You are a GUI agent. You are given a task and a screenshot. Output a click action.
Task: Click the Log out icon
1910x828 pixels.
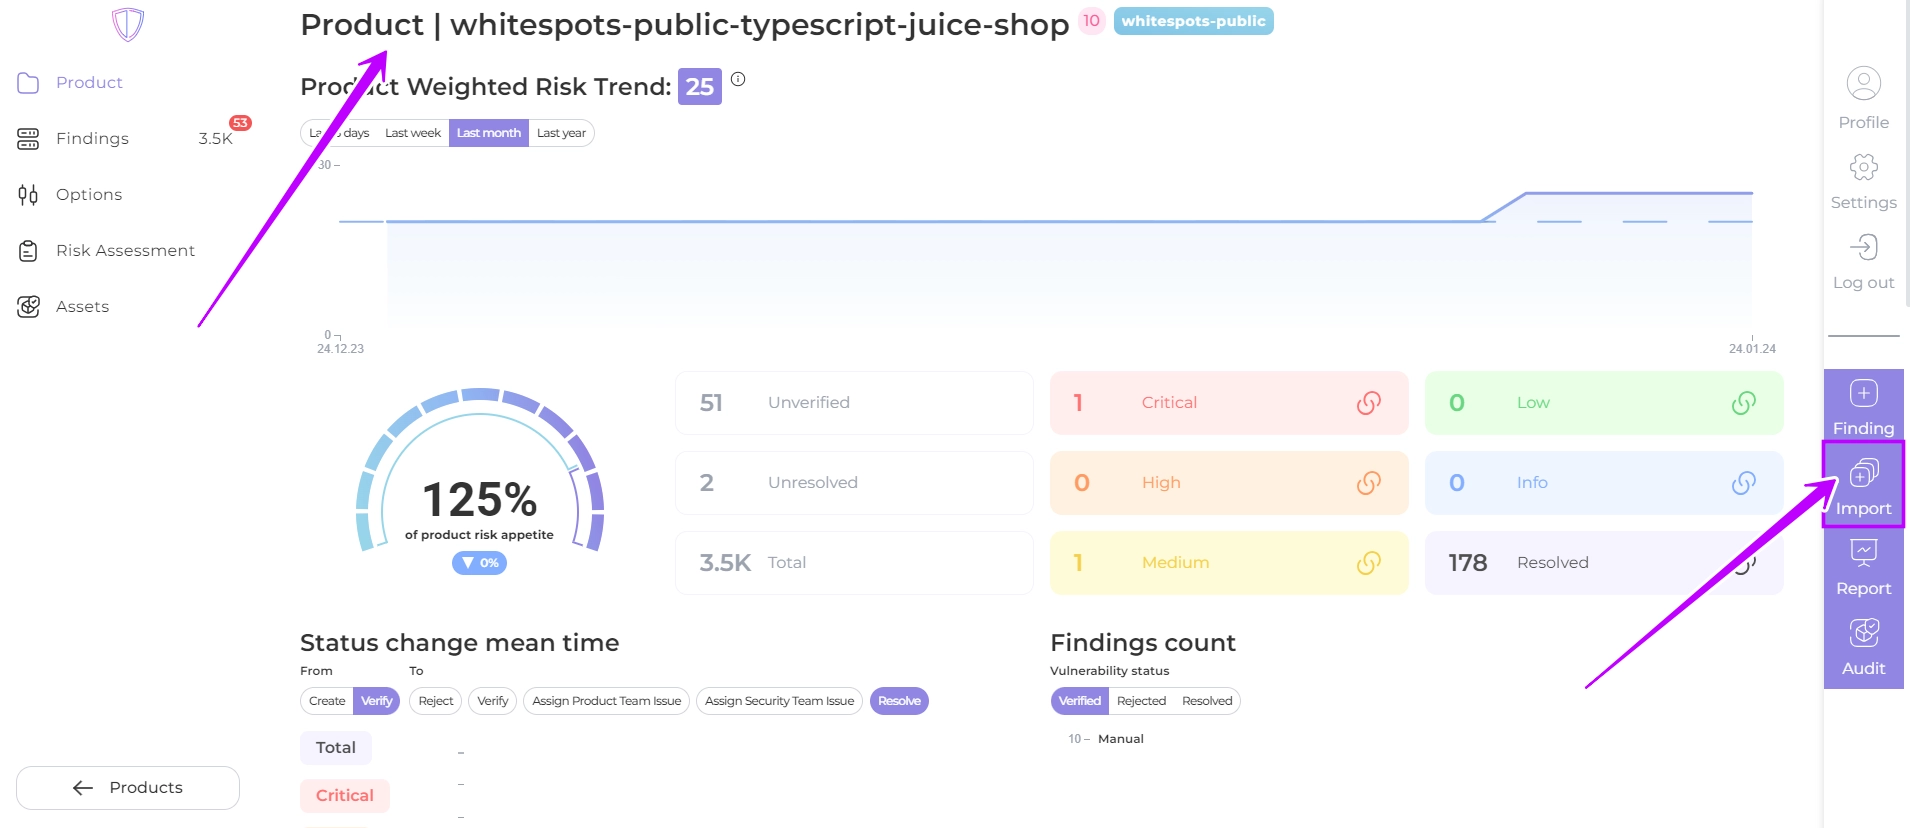1863,247
